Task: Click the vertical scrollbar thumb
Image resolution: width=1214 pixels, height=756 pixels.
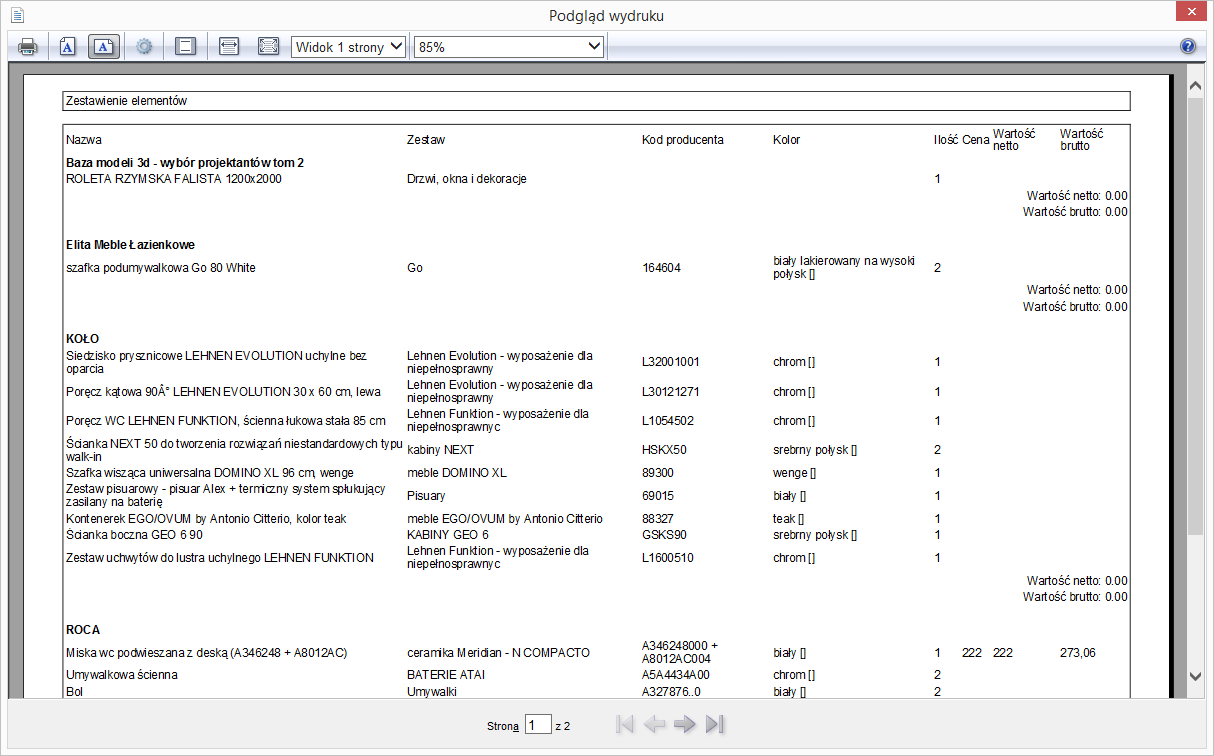Action: click(x=1195, y=315)
